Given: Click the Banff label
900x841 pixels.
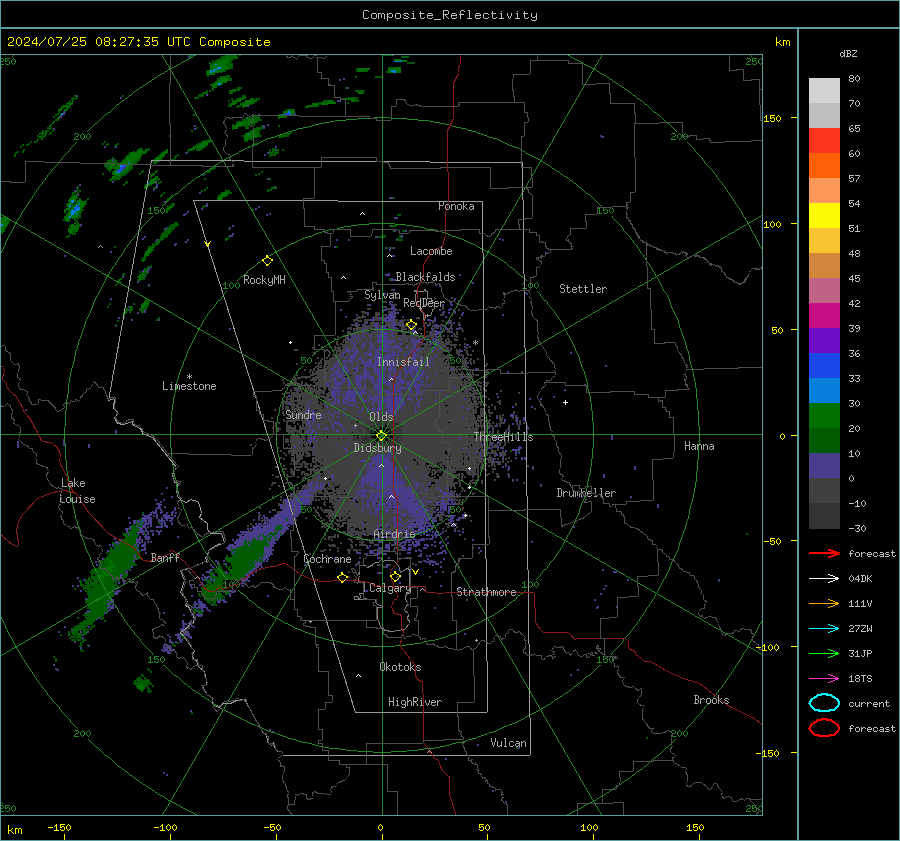Looking at the screenshot, I should tap(165, 557).
